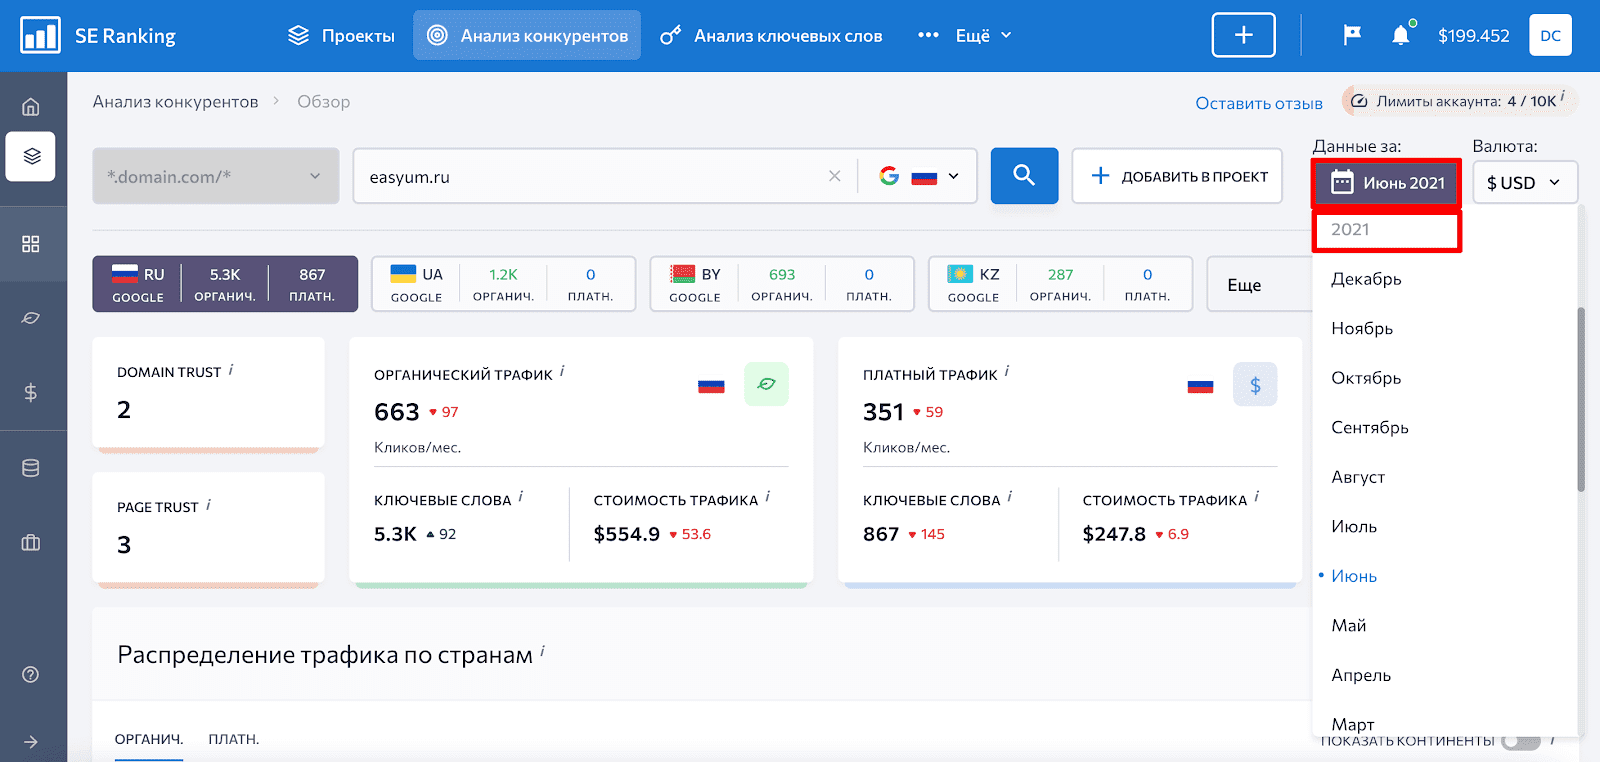Click the plus add button in header

point(1244,35)
